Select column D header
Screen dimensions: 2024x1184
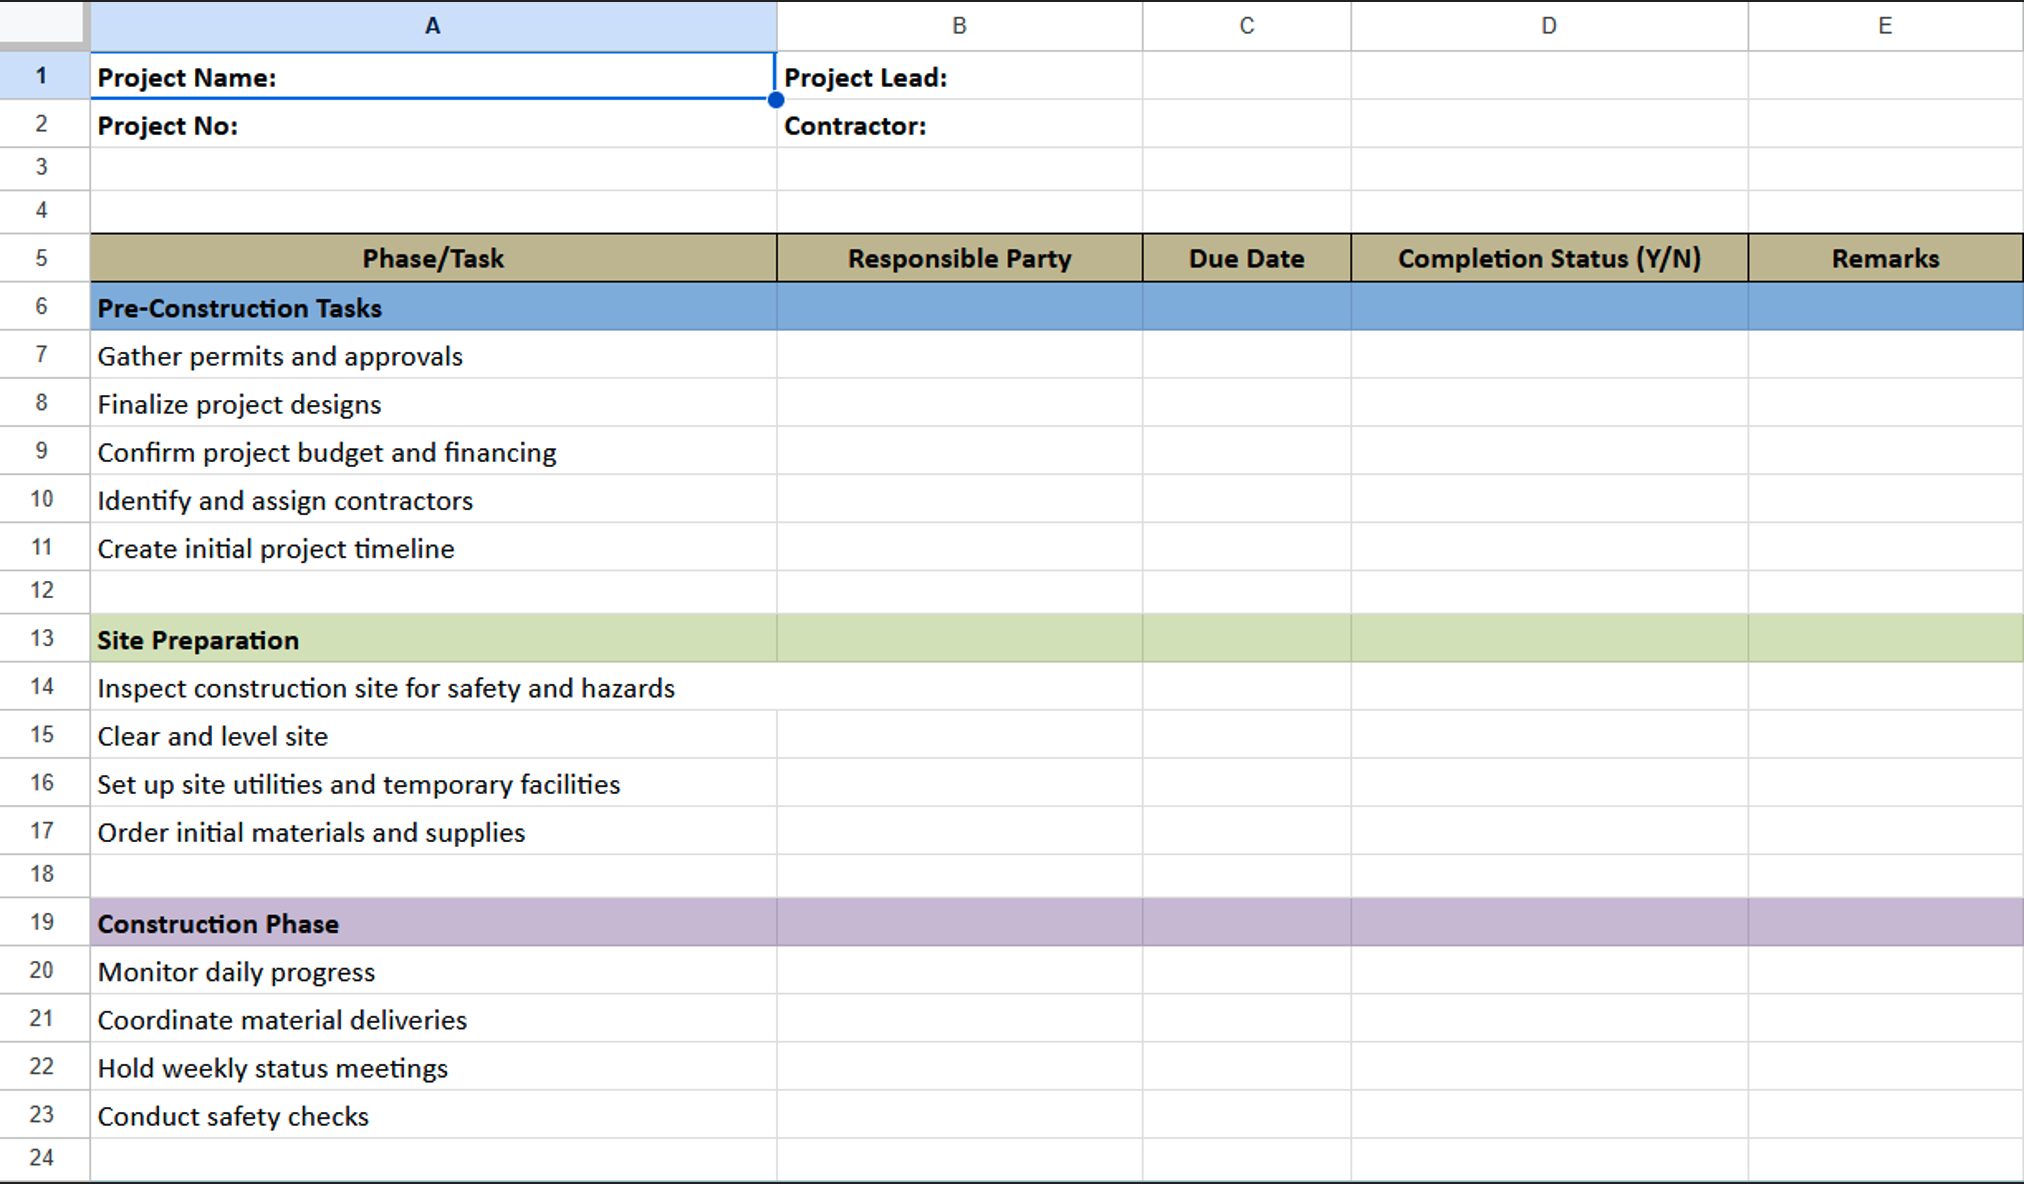(1549, 26)
